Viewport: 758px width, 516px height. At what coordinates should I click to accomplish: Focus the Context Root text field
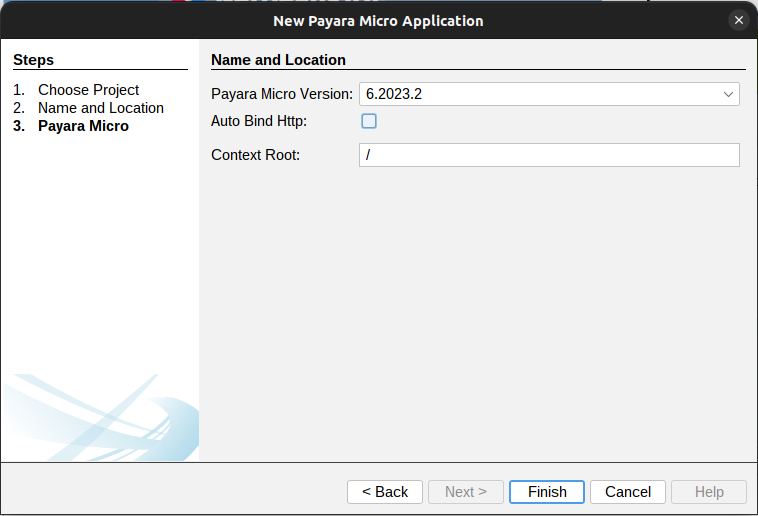(x=548, y=155)
